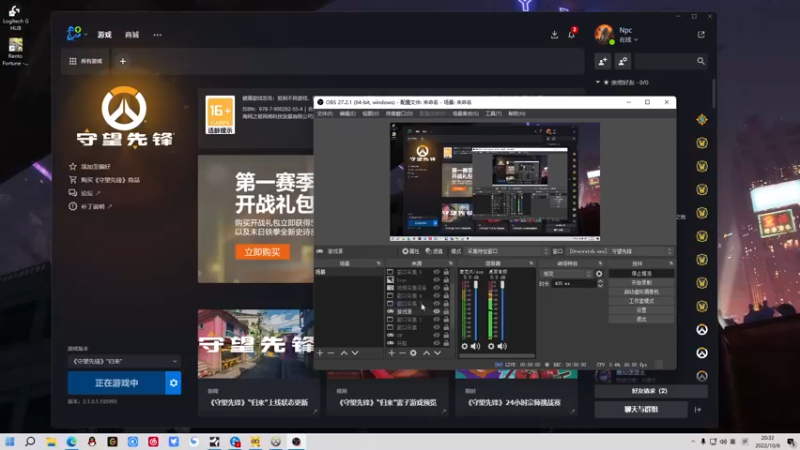The height and width of the screenshot is (450, 800).
Task: Open game version dropdown 《守望先锋》"归来"
Action: point(124,361)
